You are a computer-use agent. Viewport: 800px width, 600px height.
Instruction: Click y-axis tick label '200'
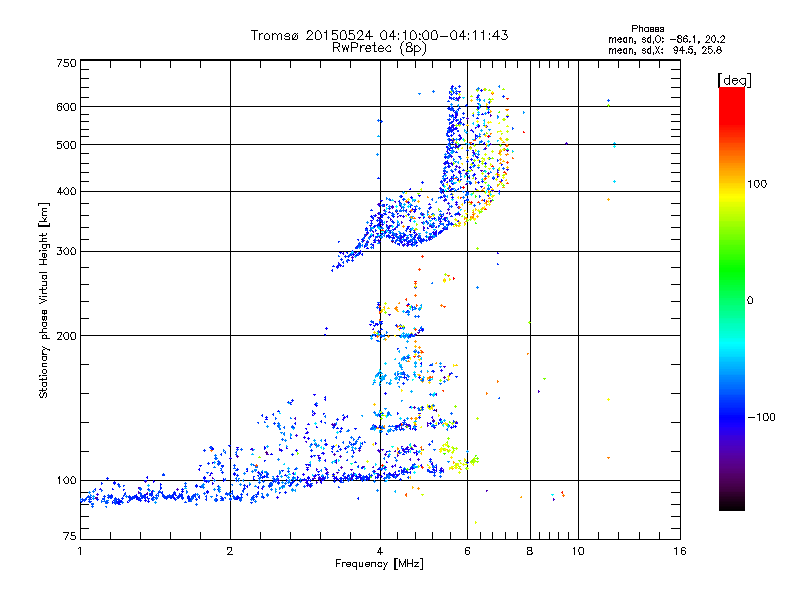pyautogui.click(x=66, y=336)
